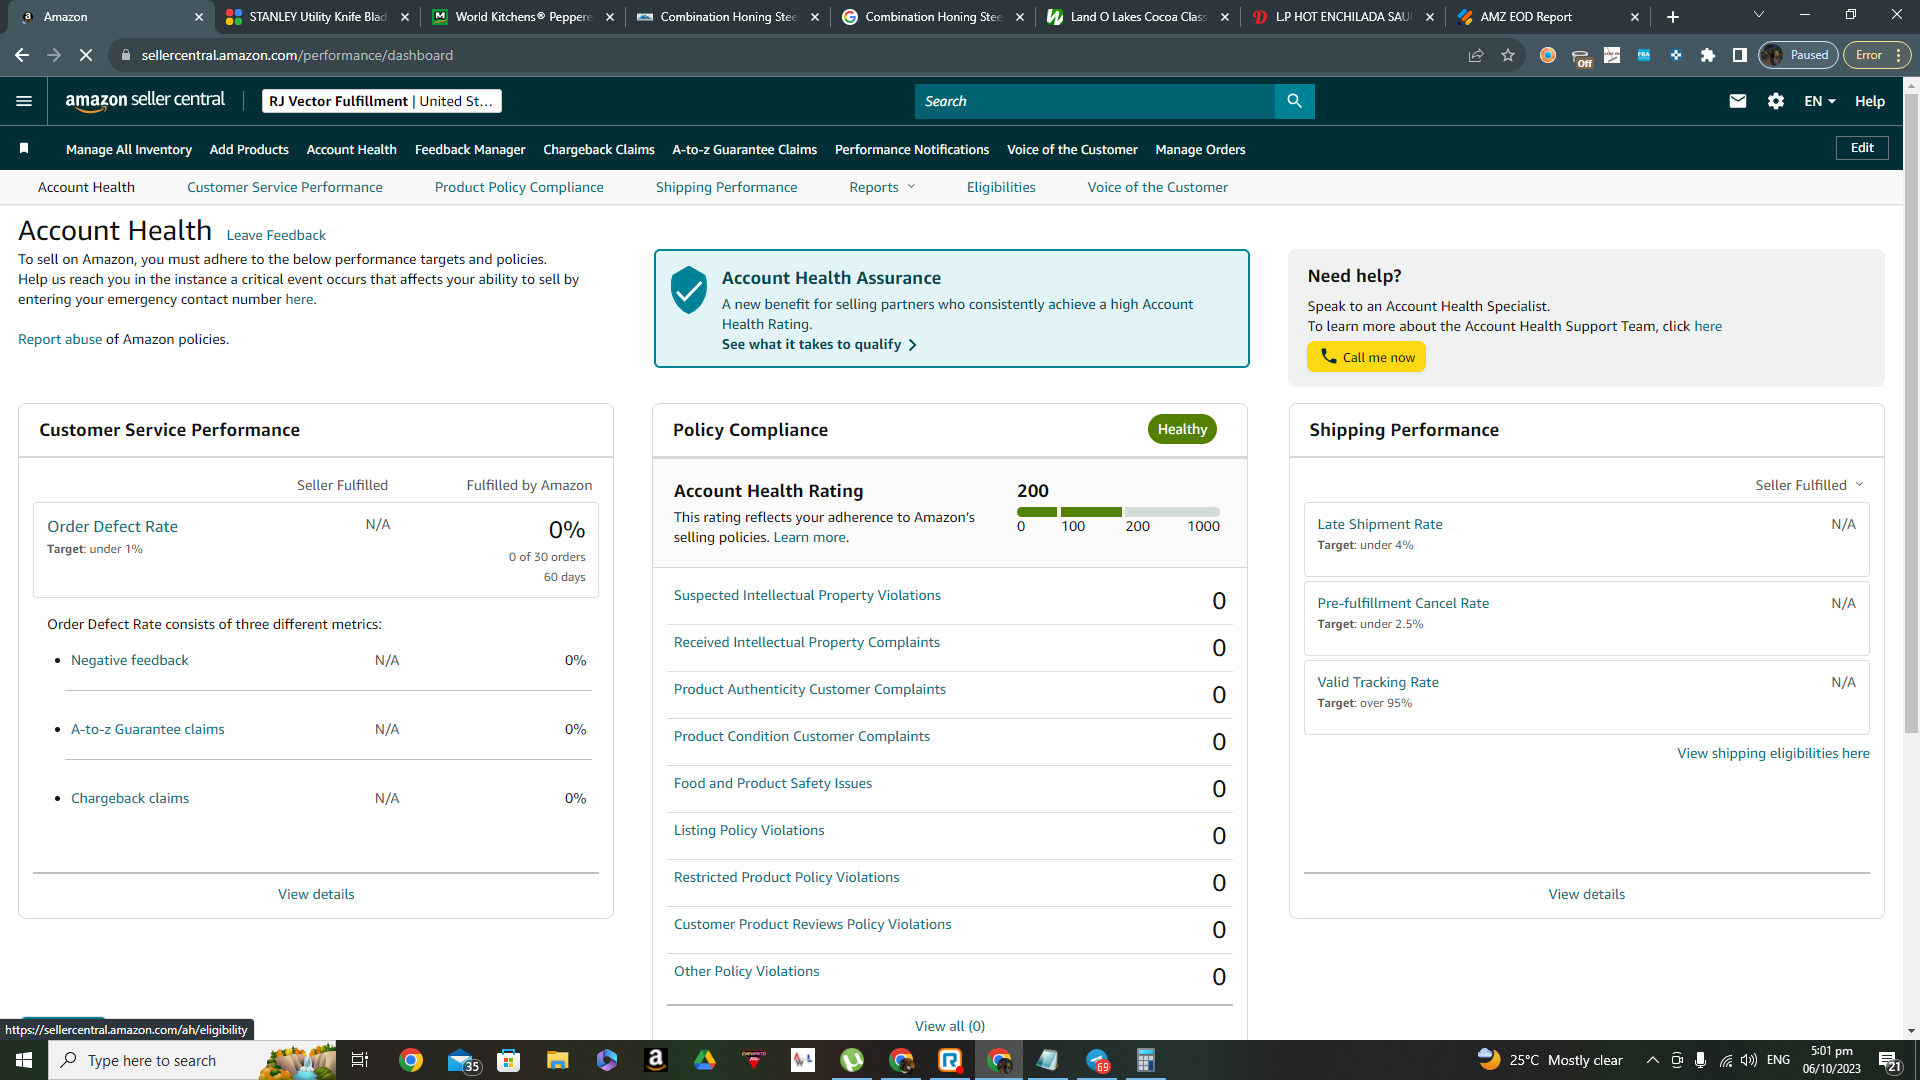The width and height of the screenshot is (1920, 1080).
Task: Open Task View on the taskbar
Action: 360,1060
